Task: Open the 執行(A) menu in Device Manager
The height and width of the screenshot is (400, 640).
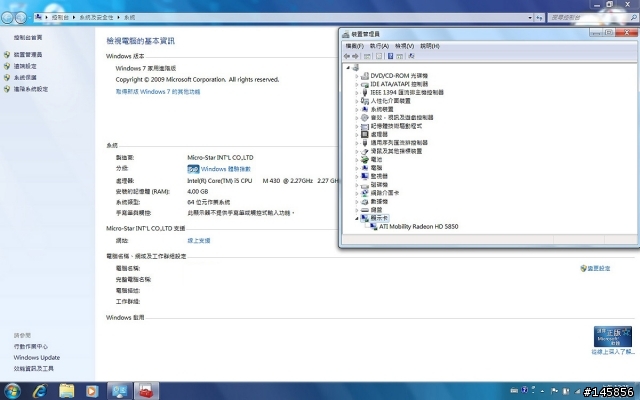Action: click(379, 46)
